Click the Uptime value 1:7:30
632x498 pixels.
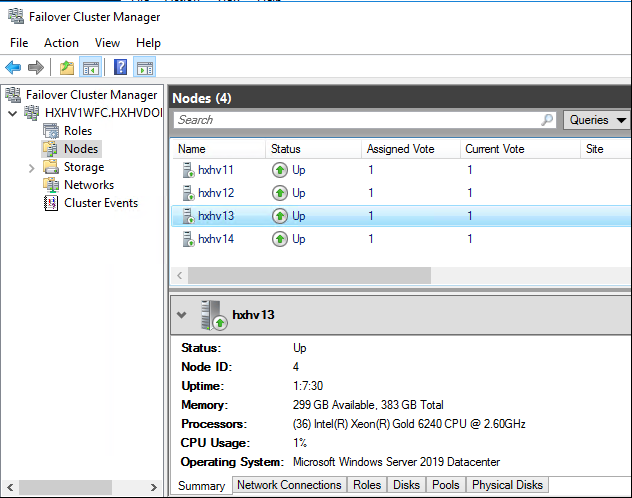(x=308, y=386)
